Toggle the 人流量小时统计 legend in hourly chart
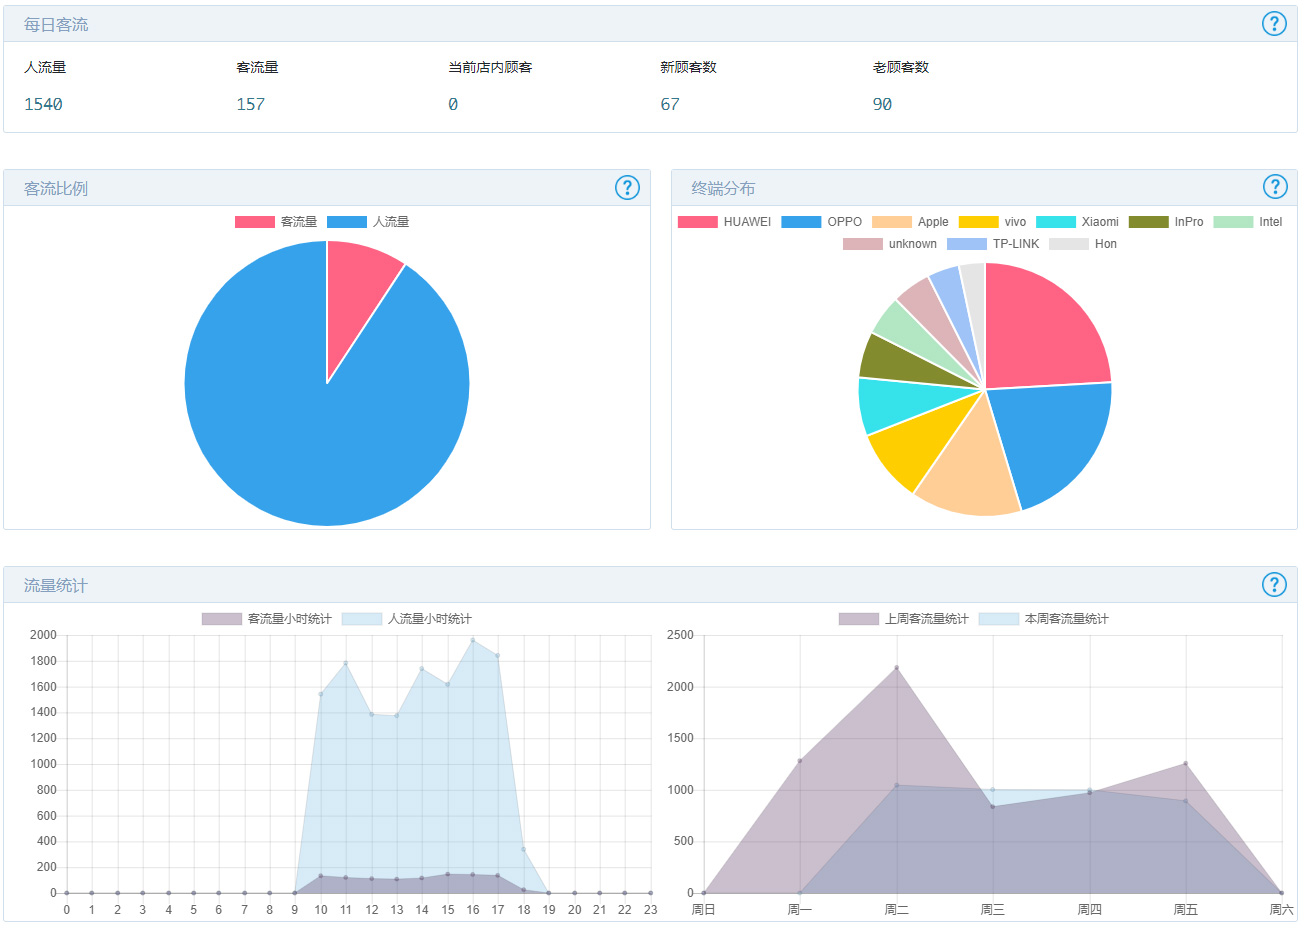1308x933 pixels. pos(406,619)
